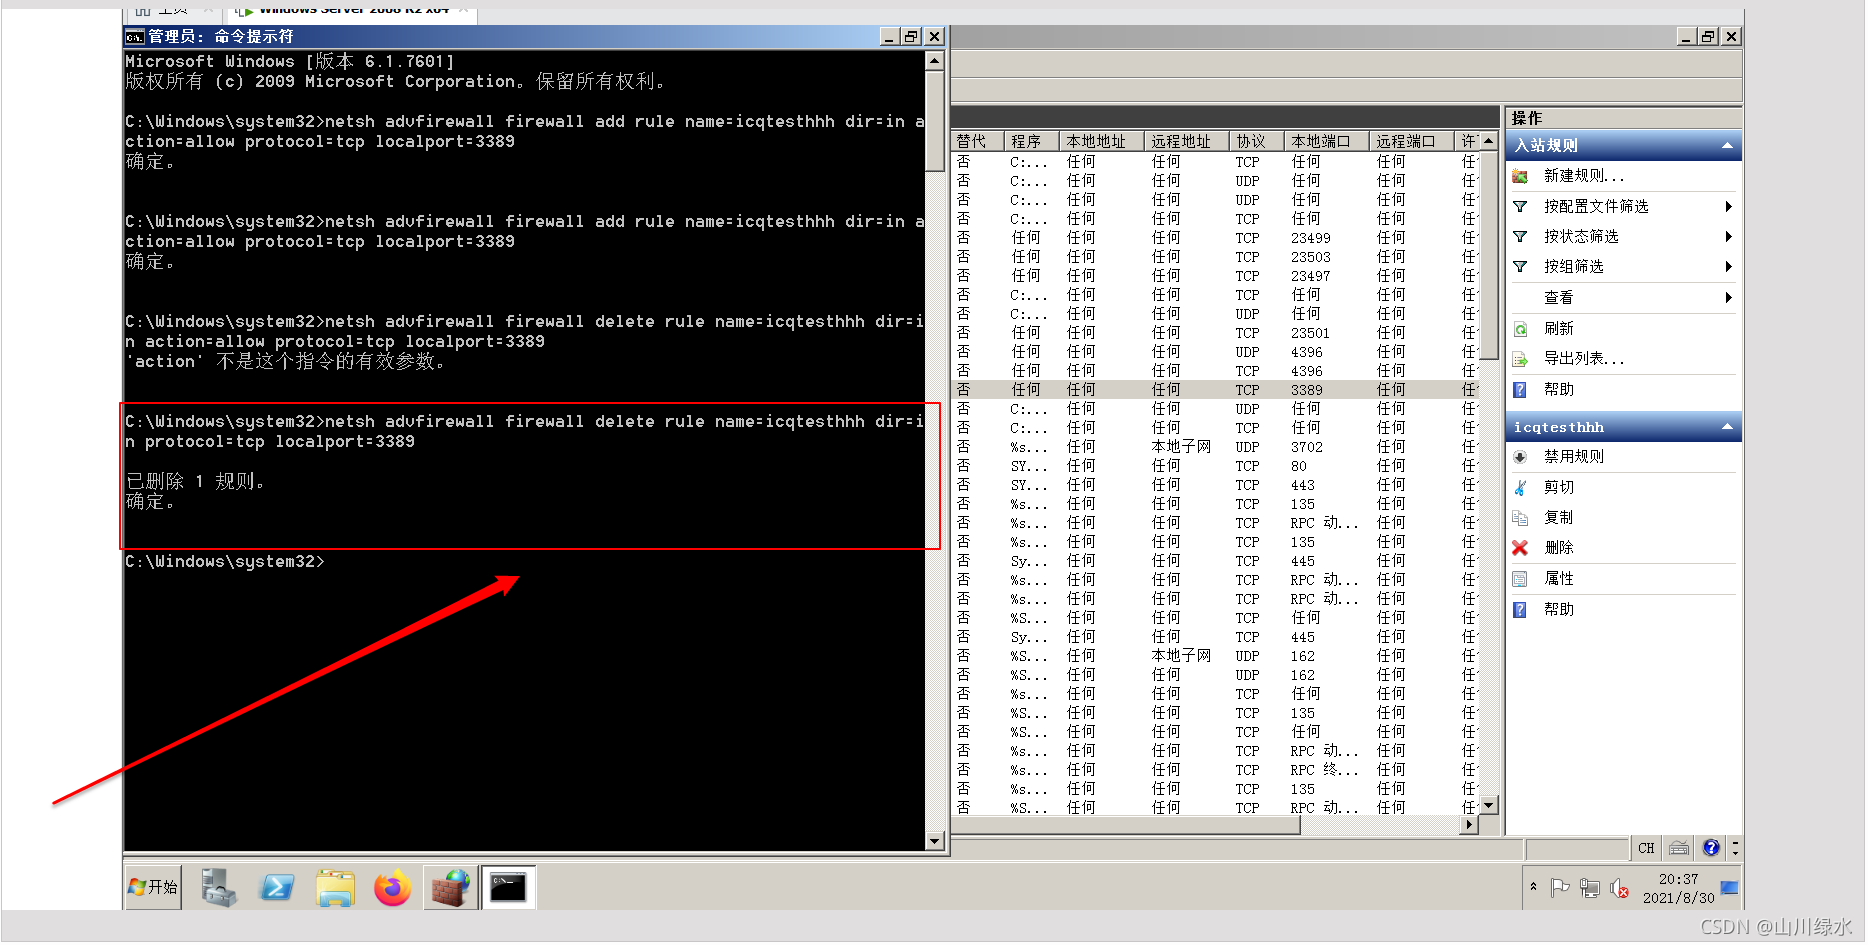Click the Refresh (刷新) action icon
The image size is (1868, 945).
[1521, 329]
